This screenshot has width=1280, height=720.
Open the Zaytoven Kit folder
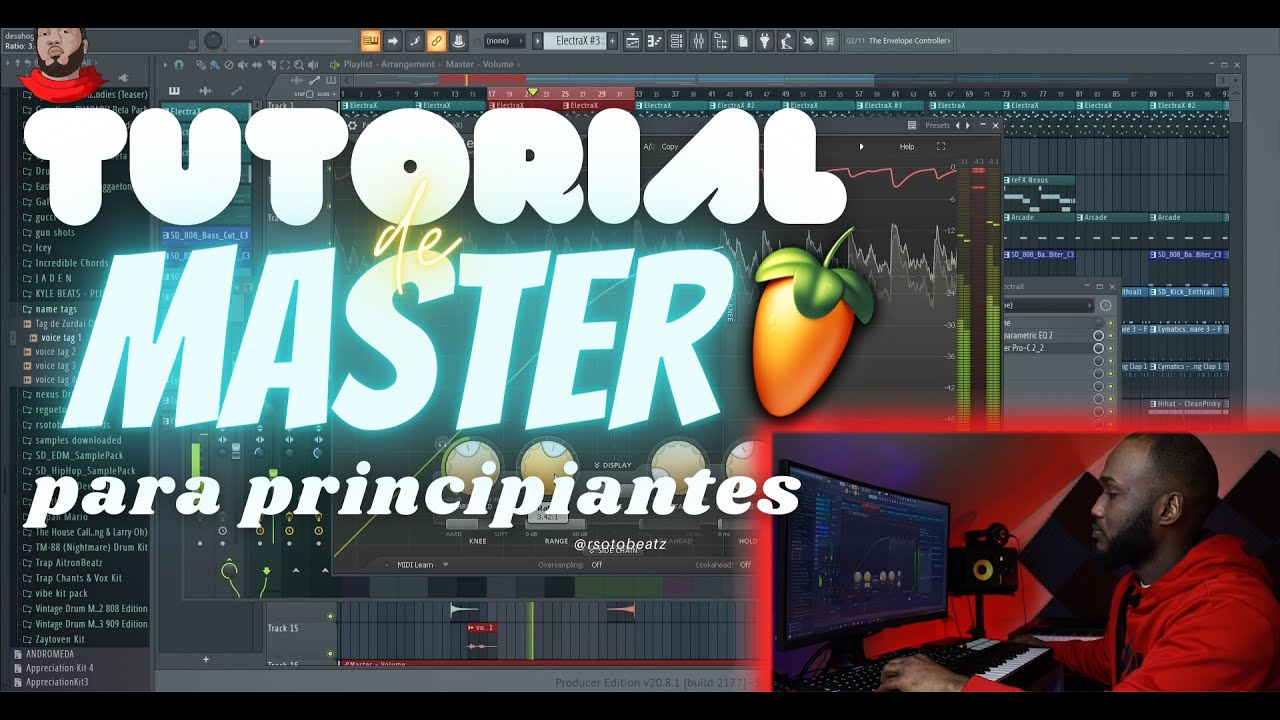pyautogui.click(x=60, y=639)
